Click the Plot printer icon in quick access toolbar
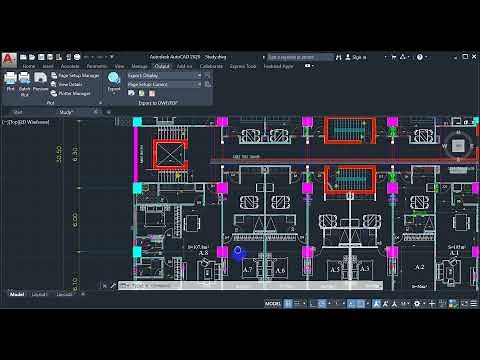The height and width of the screenshot is (360, 480). 77,57
